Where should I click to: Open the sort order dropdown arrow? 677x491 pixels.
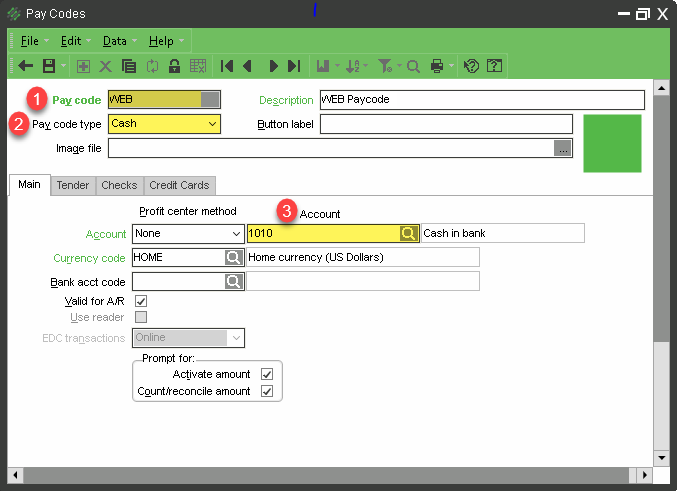point(366,66)
